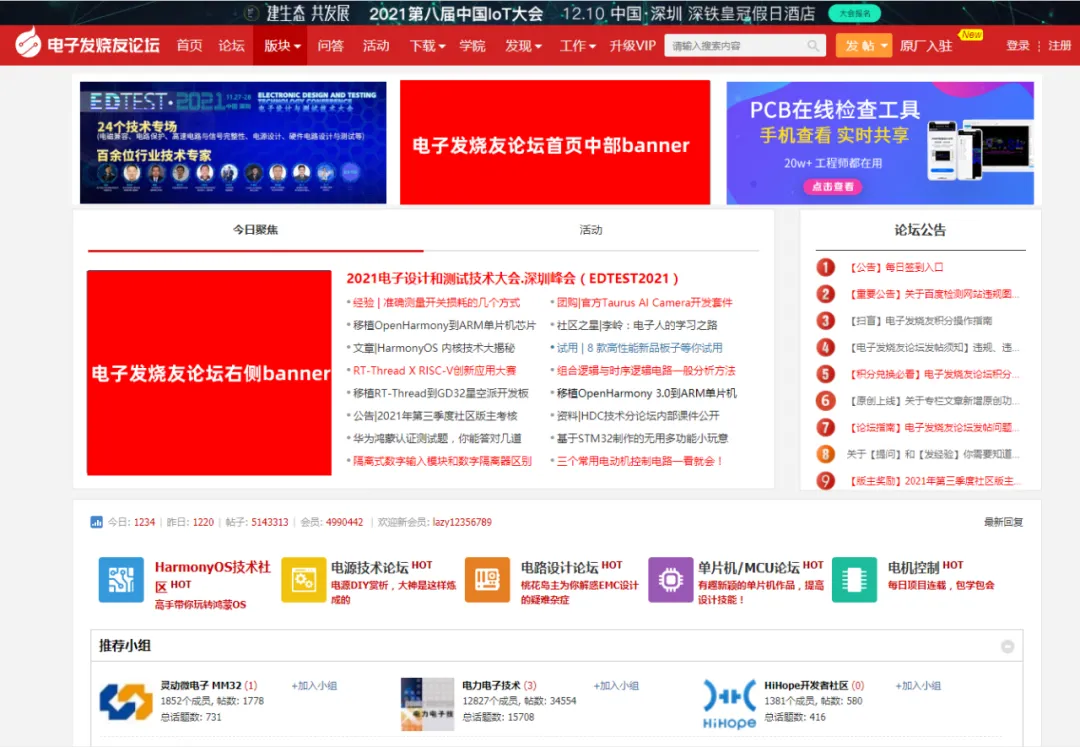Expand the 工作 dropdown menu

point(577,45)
